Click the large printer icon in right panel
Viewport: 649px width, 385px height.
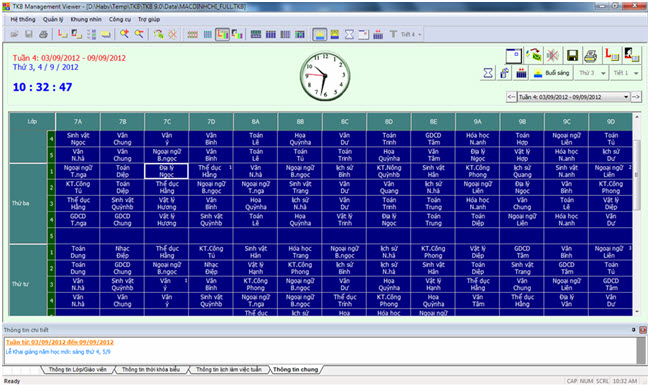pos(591,55)
